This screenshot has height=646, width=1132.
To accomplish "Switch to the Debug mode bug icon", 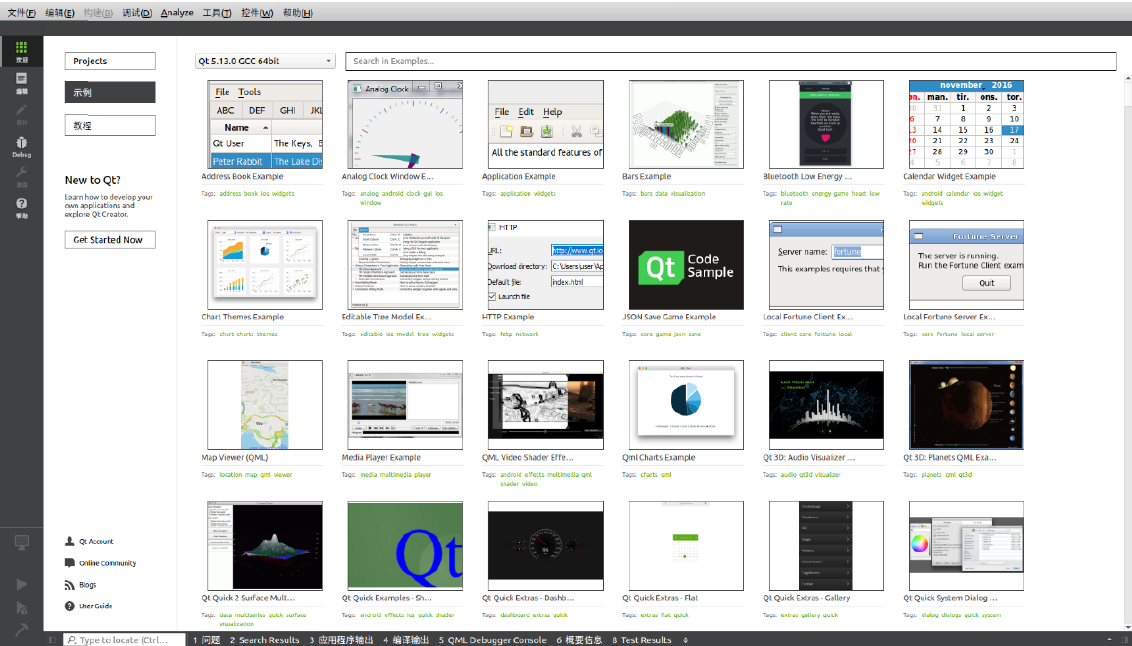I will coord(22,142).
